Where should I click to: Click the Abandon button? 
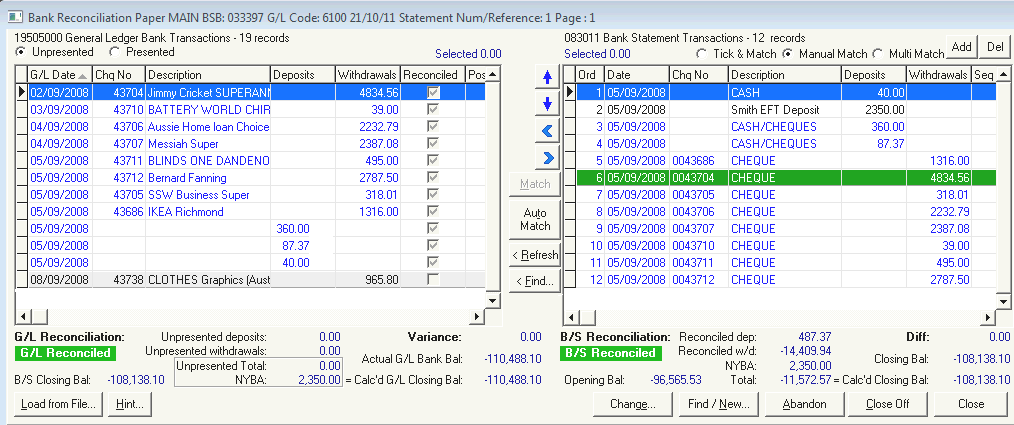804,404
